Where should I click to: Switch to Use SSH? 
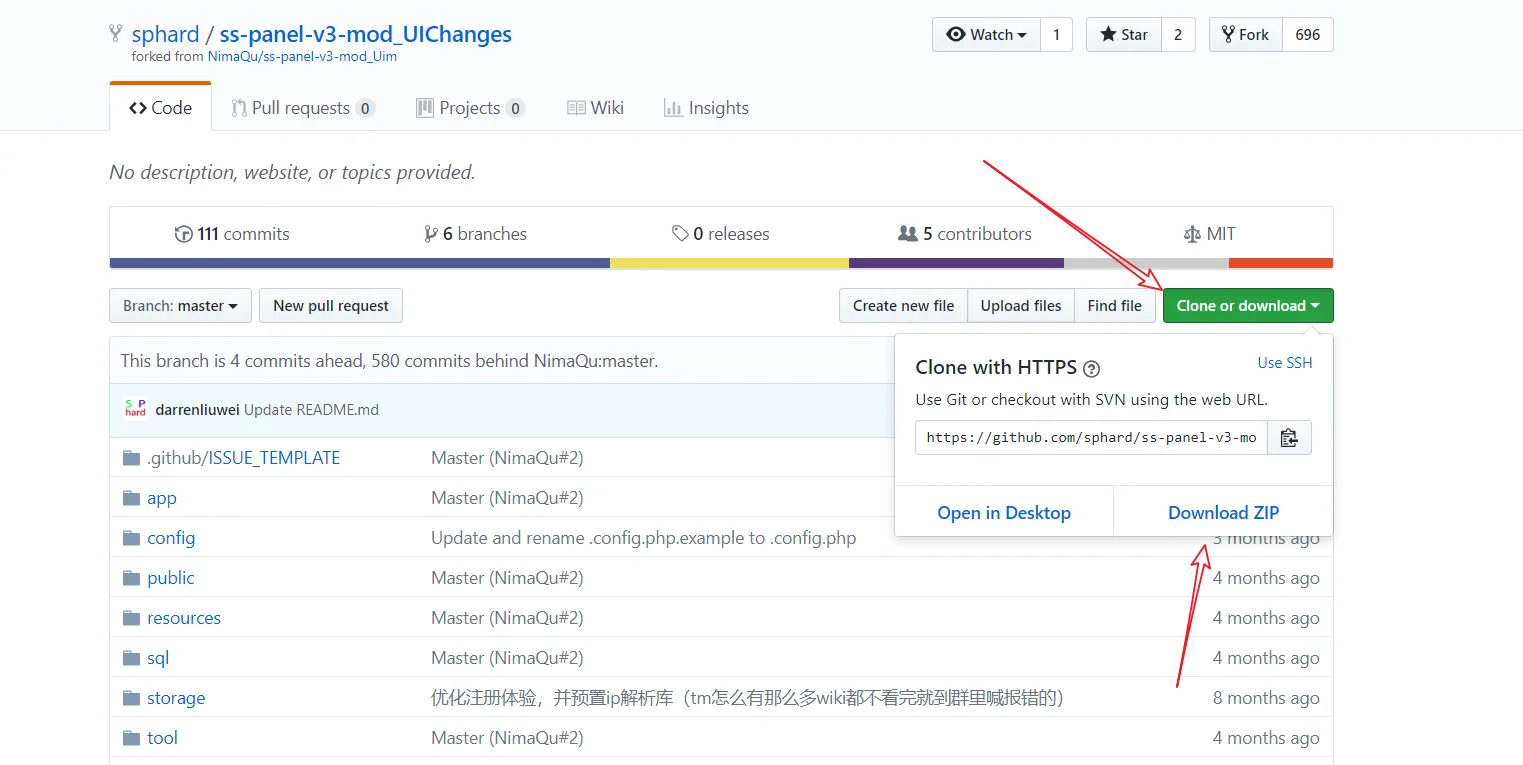pos(1285,363)
